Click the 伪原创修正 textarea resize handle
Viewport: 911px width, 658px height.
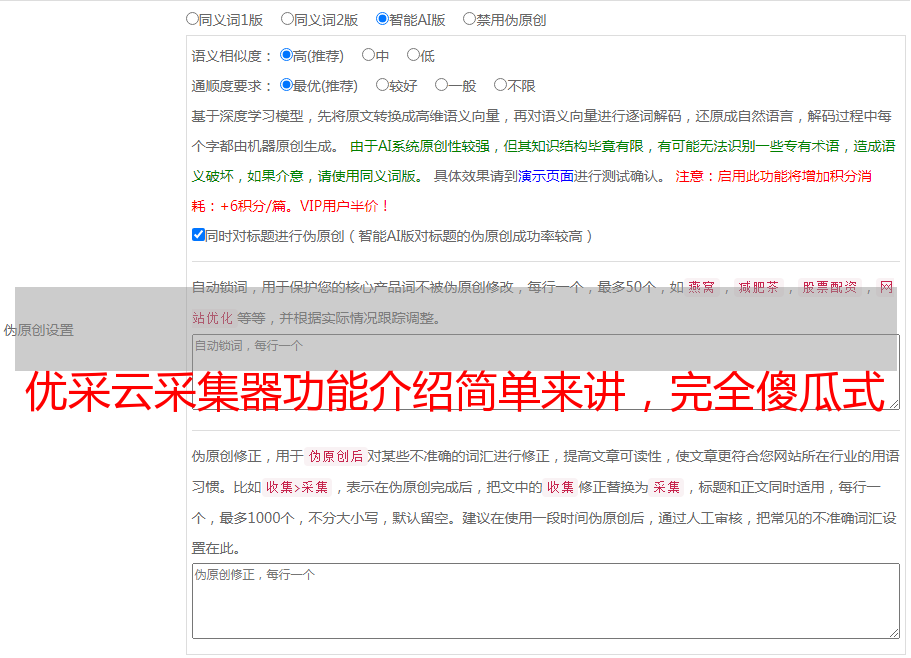tap(894, 633)
